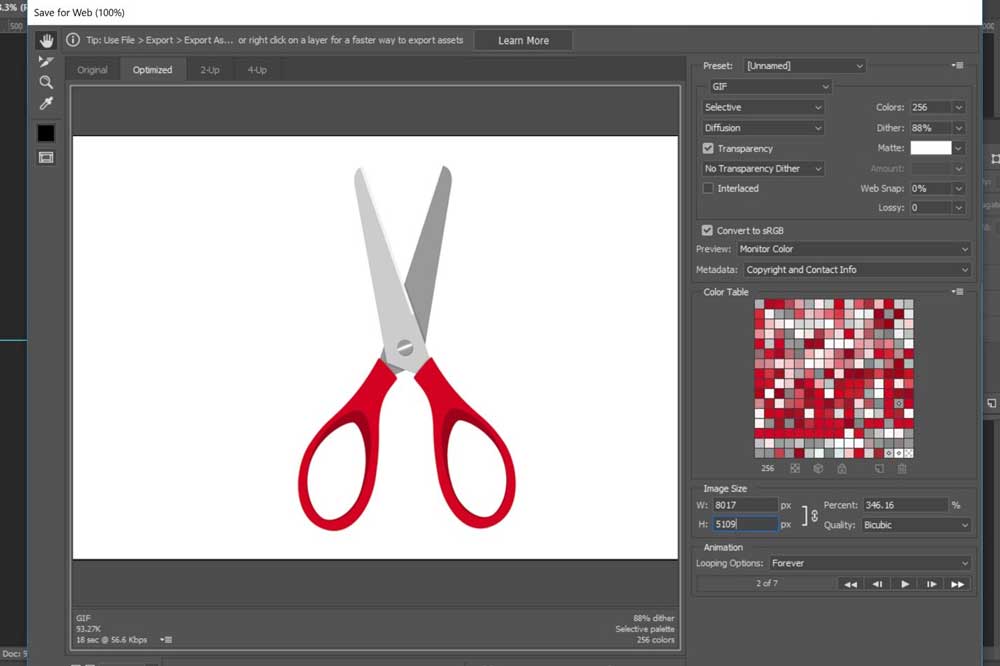Toggle constrain proportions link icon
The width and height of the screenshot is (1000, 666).
[x=814, y=515]
